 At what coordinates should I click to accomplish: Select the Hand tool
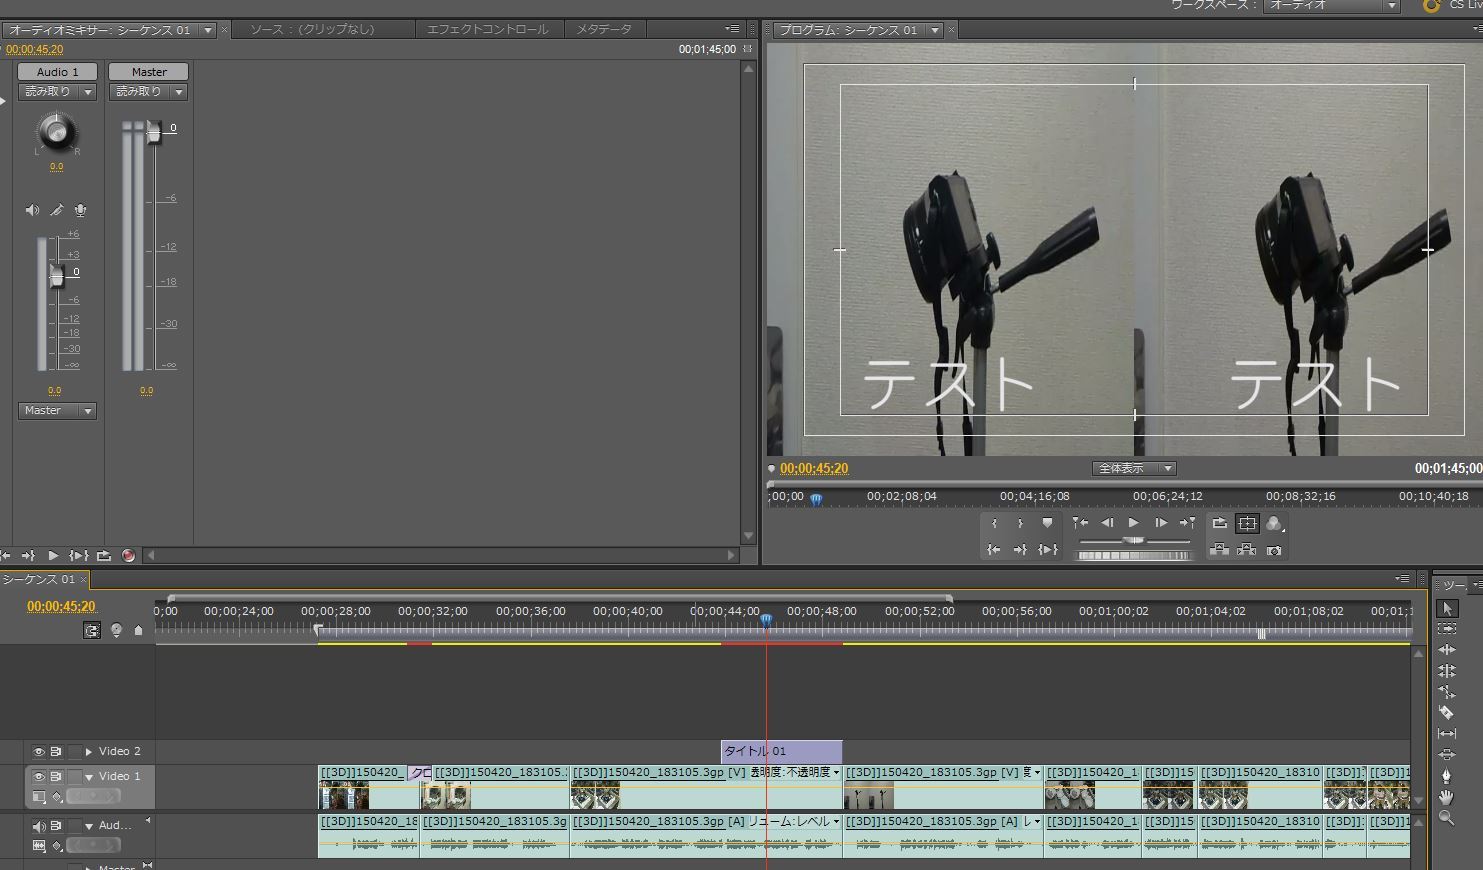(1446, 797)
